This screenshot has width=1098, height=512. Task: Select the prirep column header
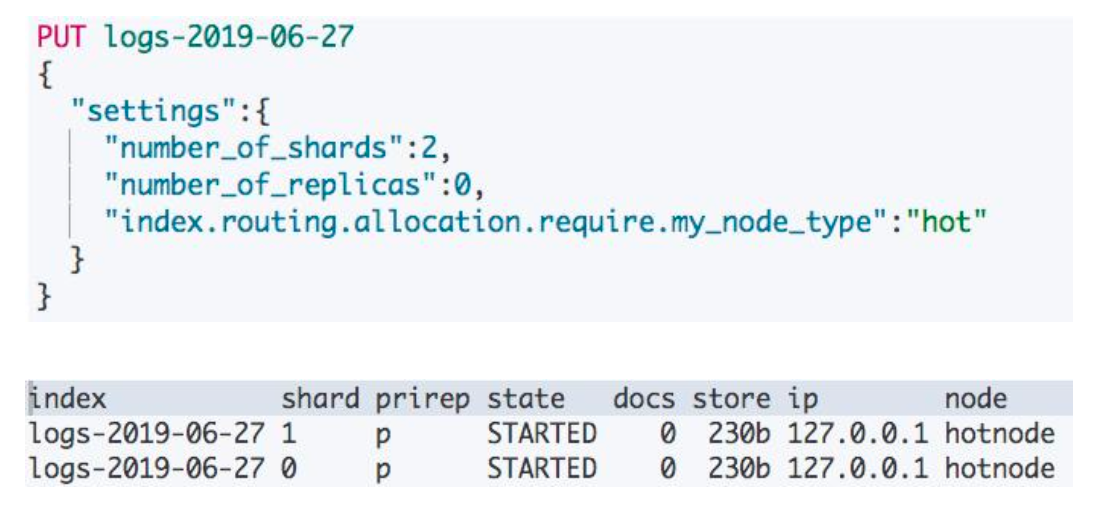(422, 400)
